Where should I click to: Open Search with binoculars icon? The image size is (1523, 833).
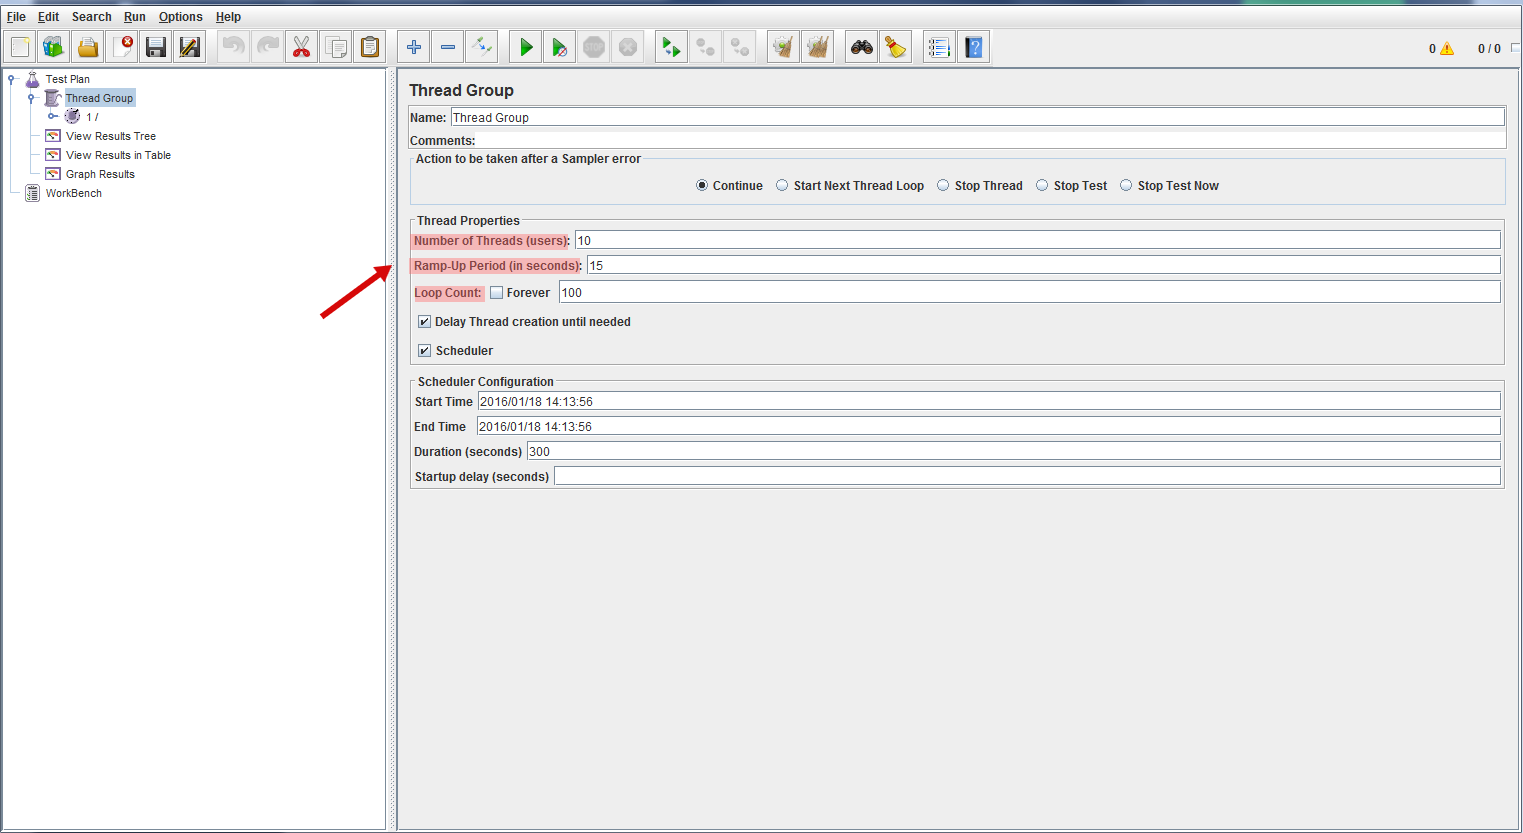point(862,47)
